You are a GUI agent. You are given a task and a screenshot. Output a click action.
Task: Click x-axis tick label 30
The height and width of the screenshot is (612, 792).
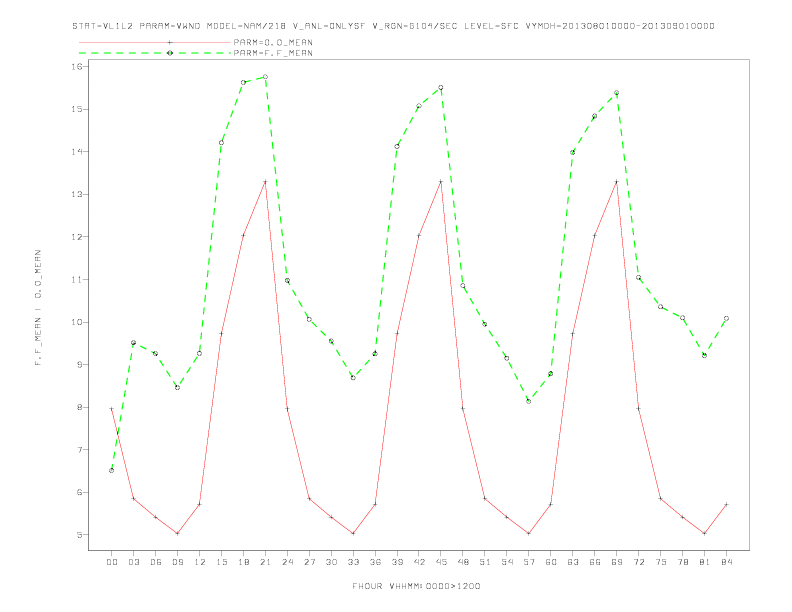pyautogui.click(x=331, y=562)
